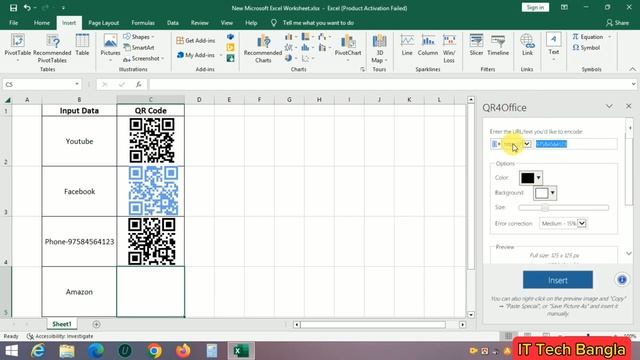Open the Help tab
This screenshot has width=640, height=360.
click(251, 23)
